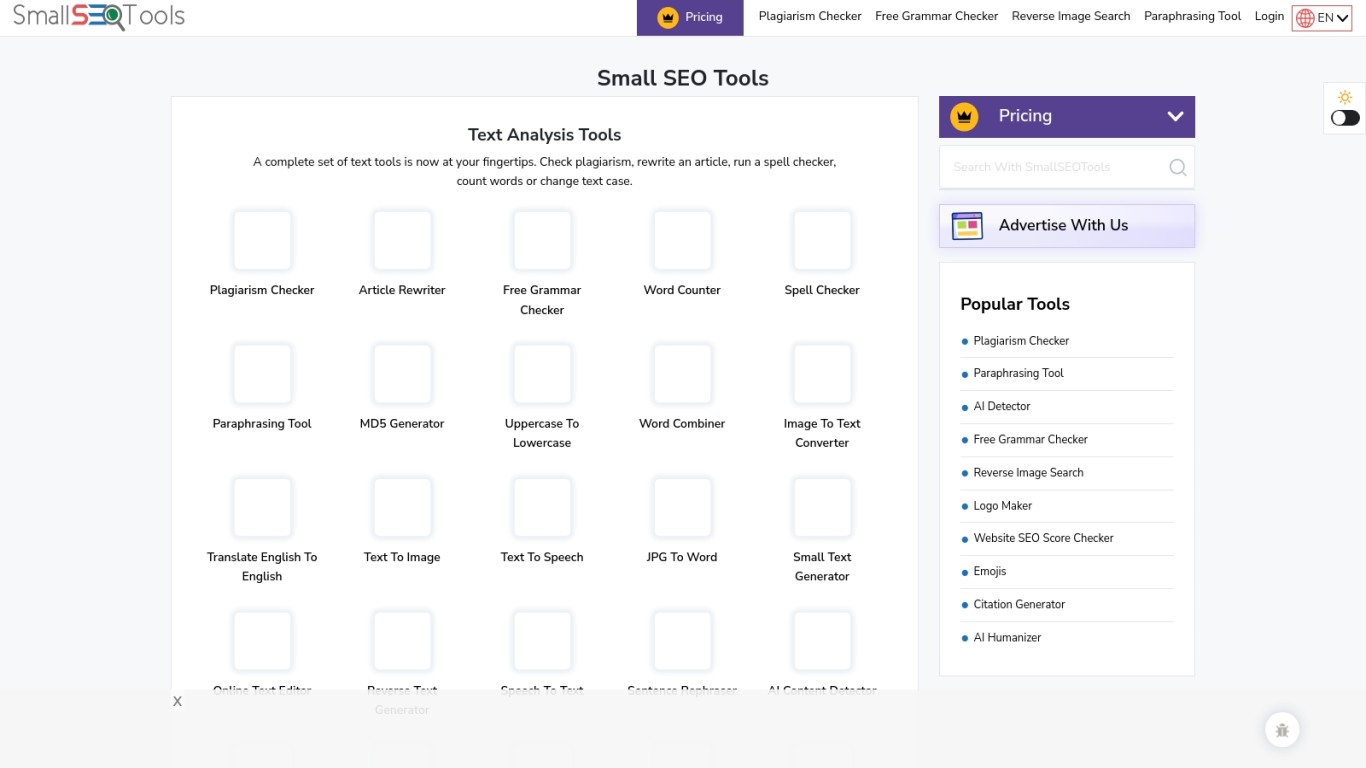Click the bug report floating icon
Screen dimensions: 1366x768
tap(1282, 730)
